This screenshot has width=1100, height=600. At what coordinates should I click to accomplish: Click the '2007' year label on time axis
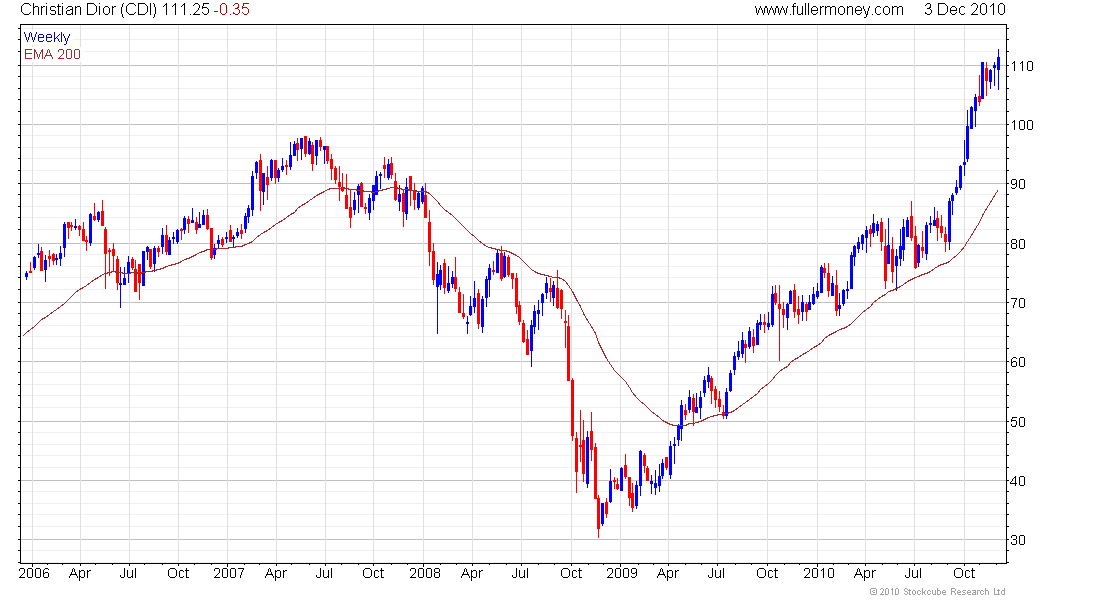pyautogui.click(x=229, y=573)
